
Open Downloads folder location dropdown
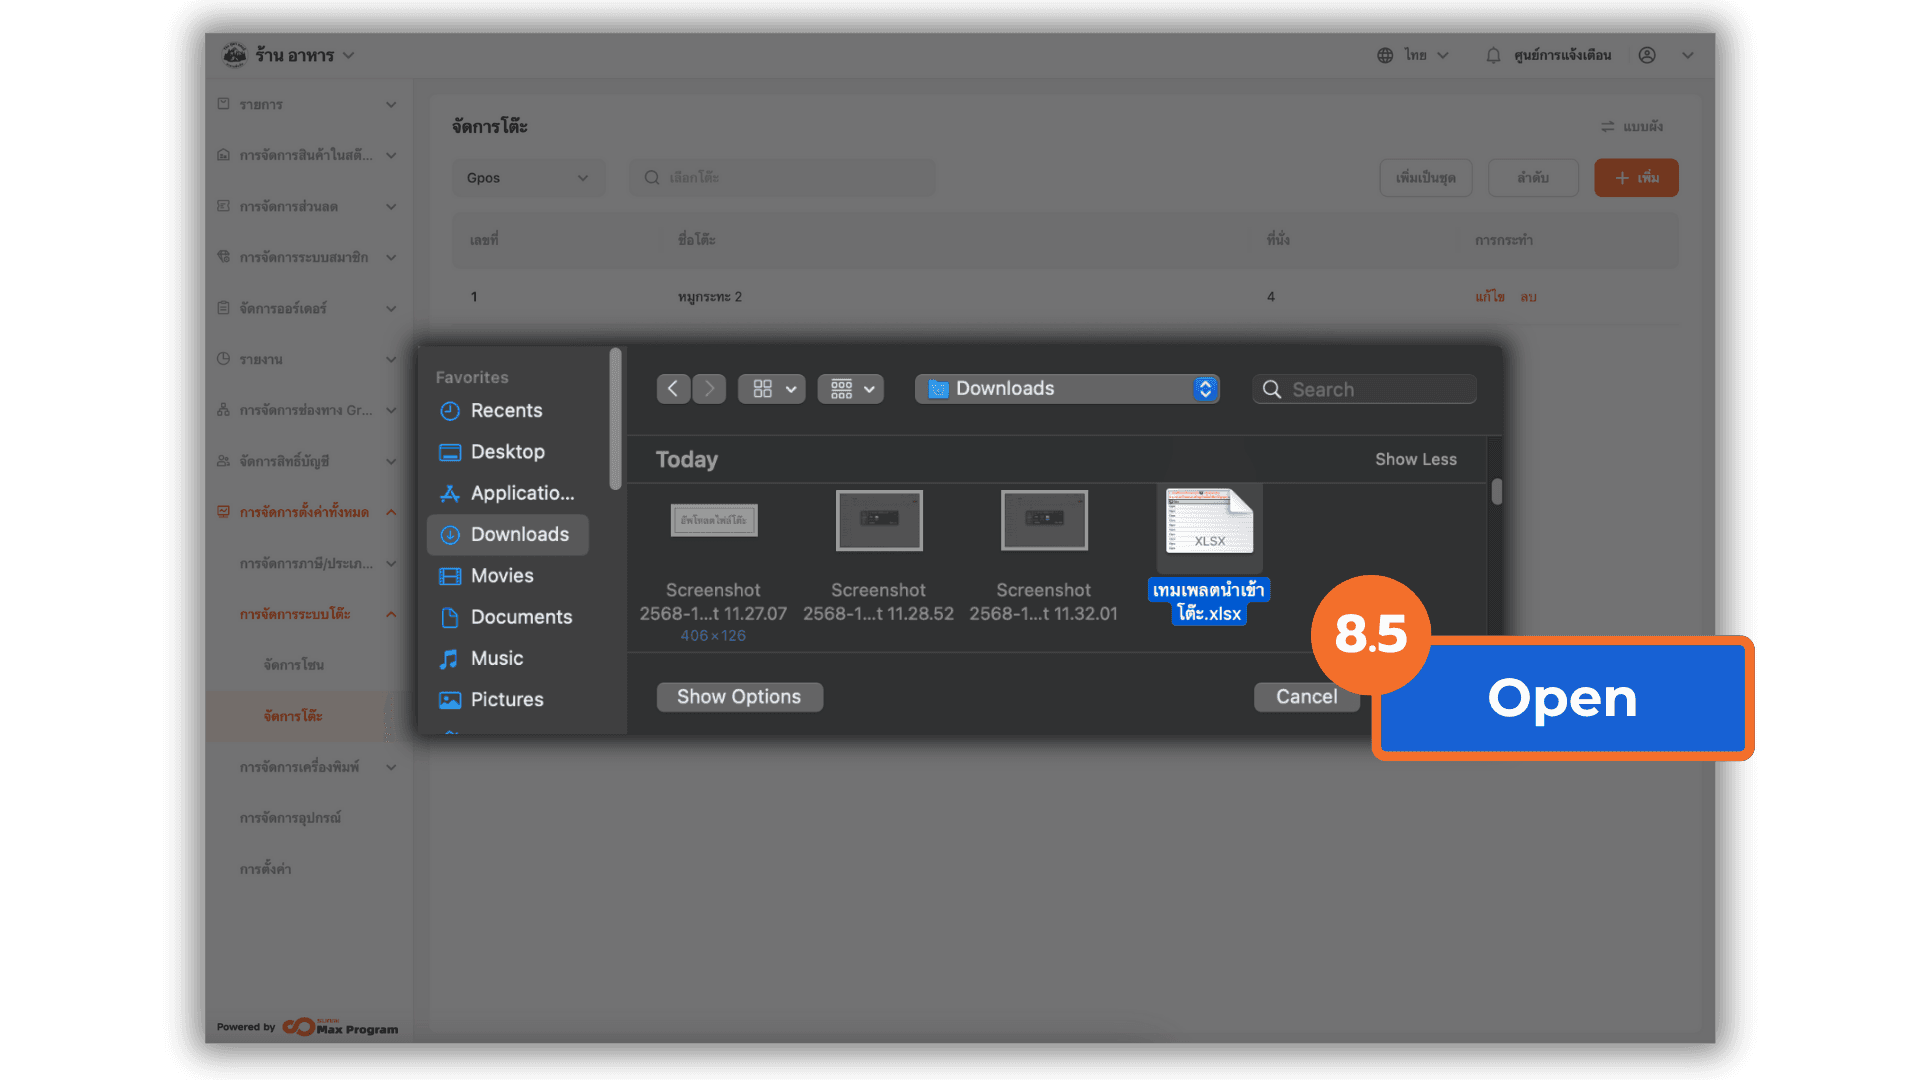click(1067, 389)
